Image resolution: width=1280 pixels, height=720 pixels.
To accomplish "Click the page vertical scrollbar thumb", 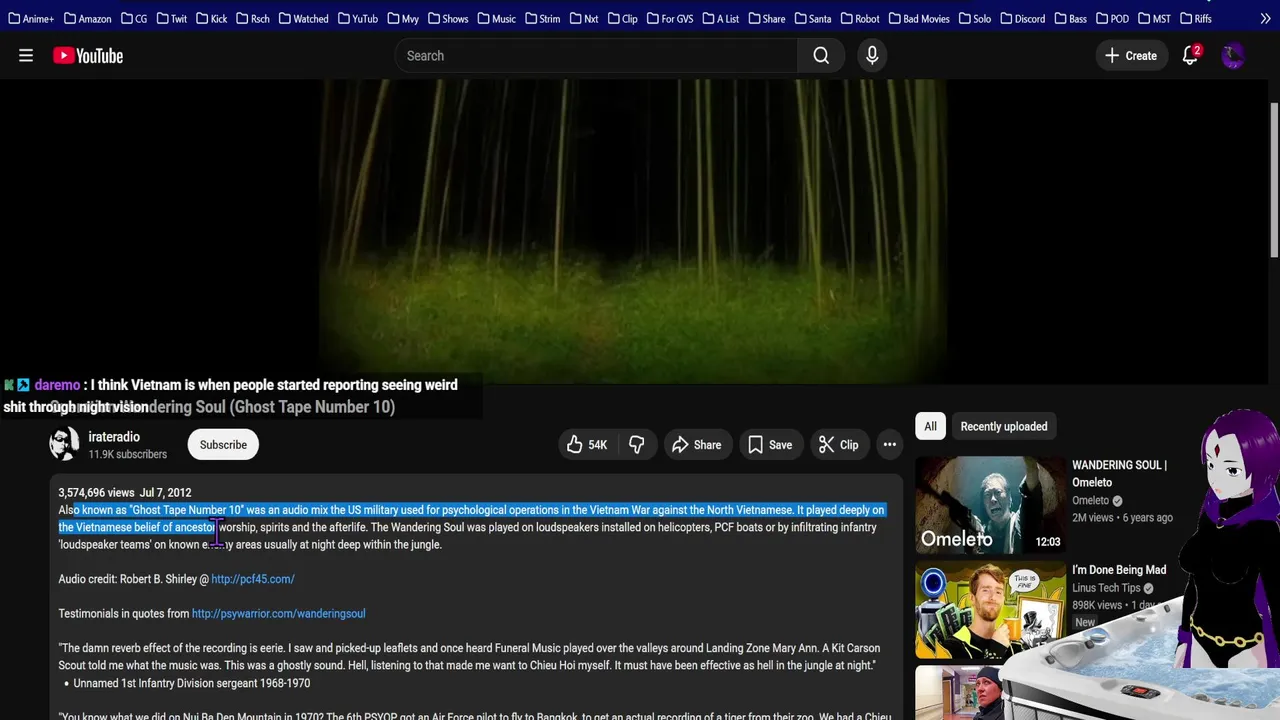I will coord(1274,180).
